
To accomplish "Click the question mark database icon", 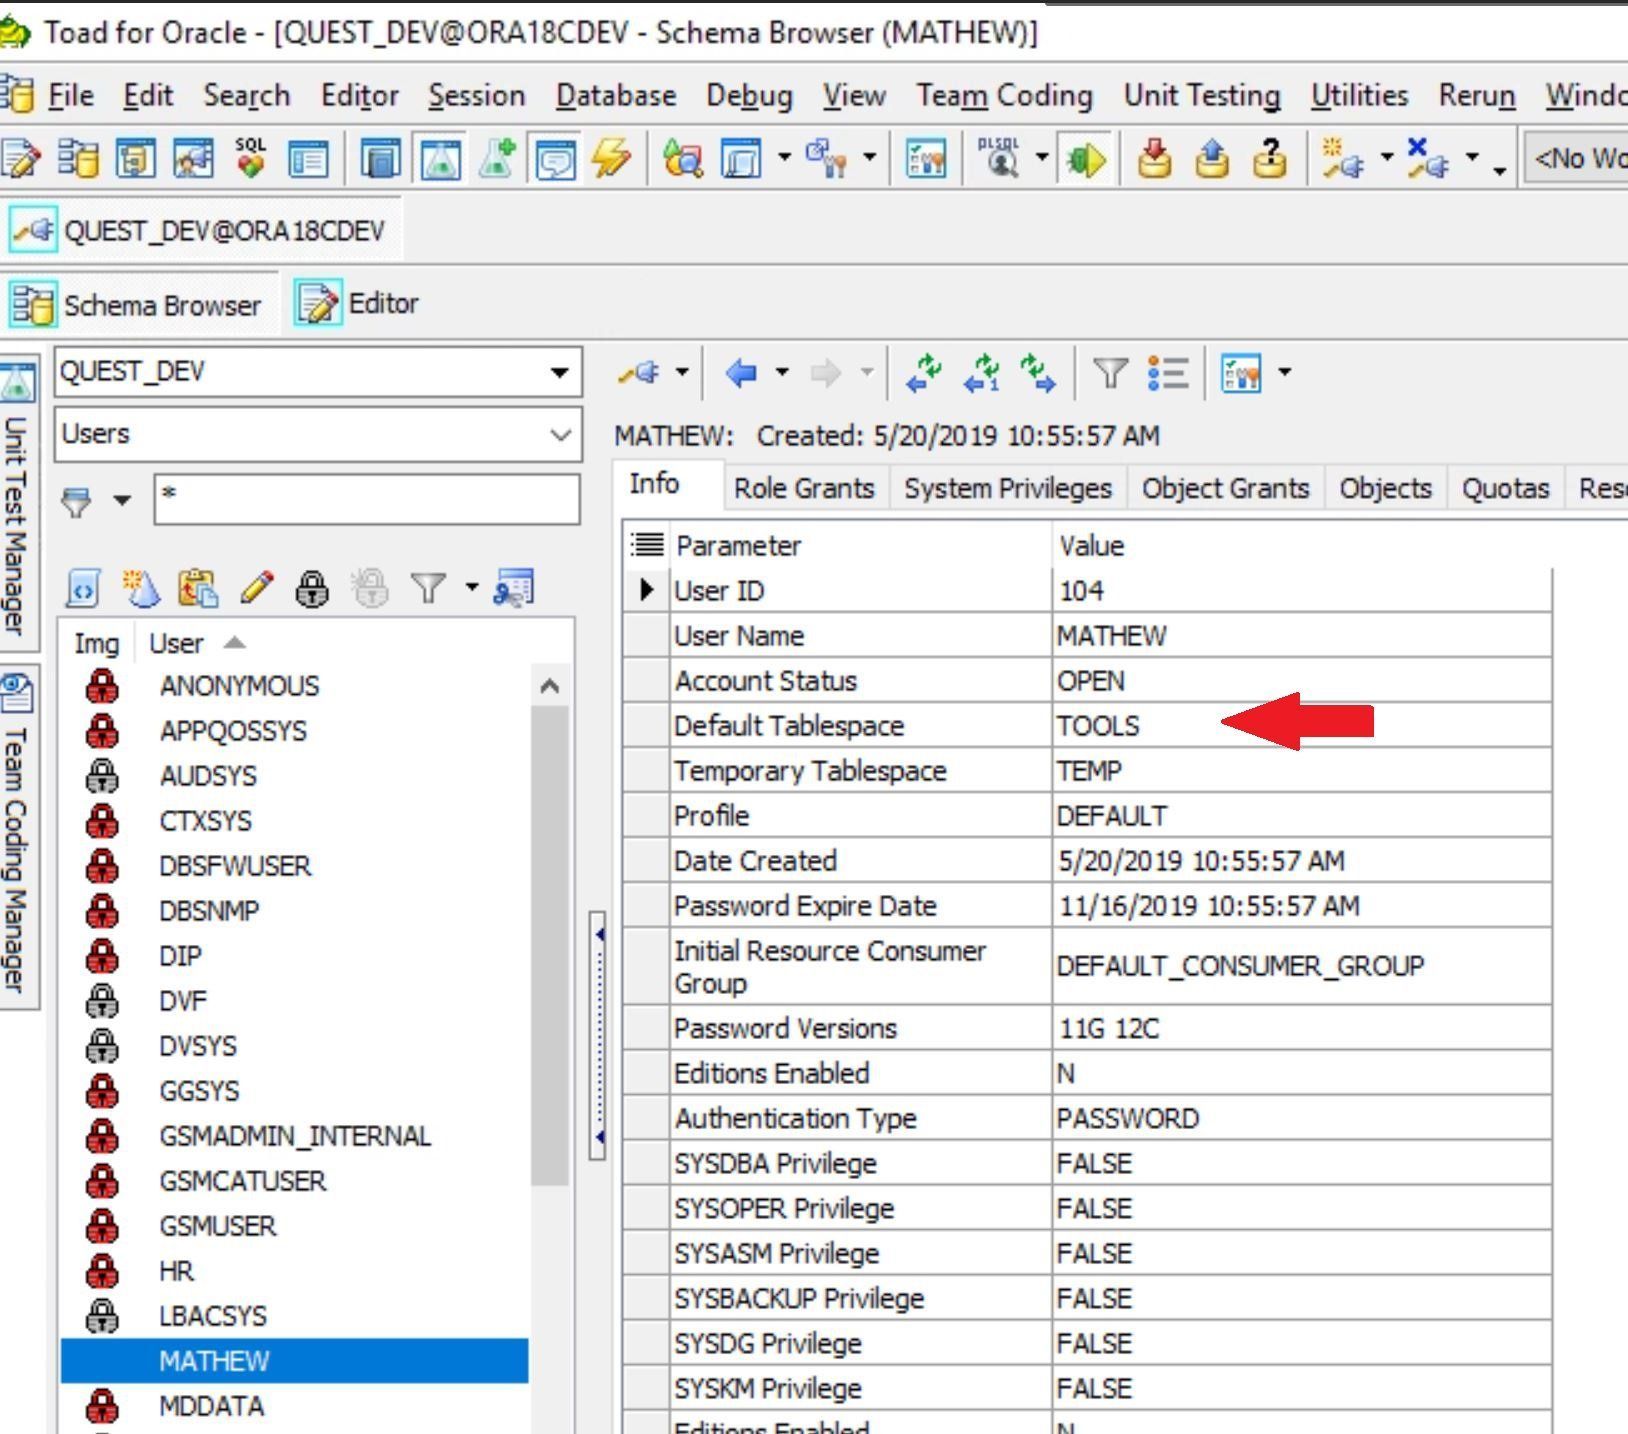I will pos(1270,158).
